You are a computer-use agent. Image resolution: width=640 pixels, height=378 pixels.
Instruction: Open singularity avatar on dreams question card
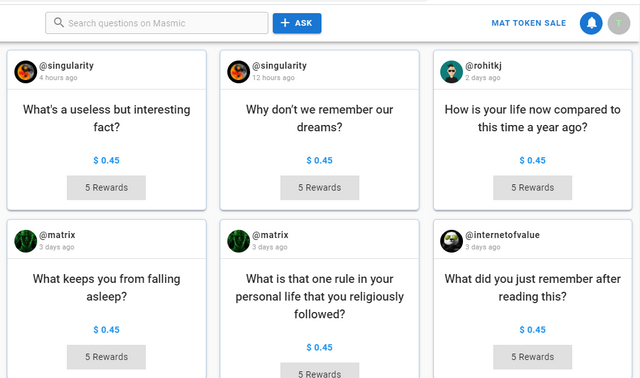[239, 72]
